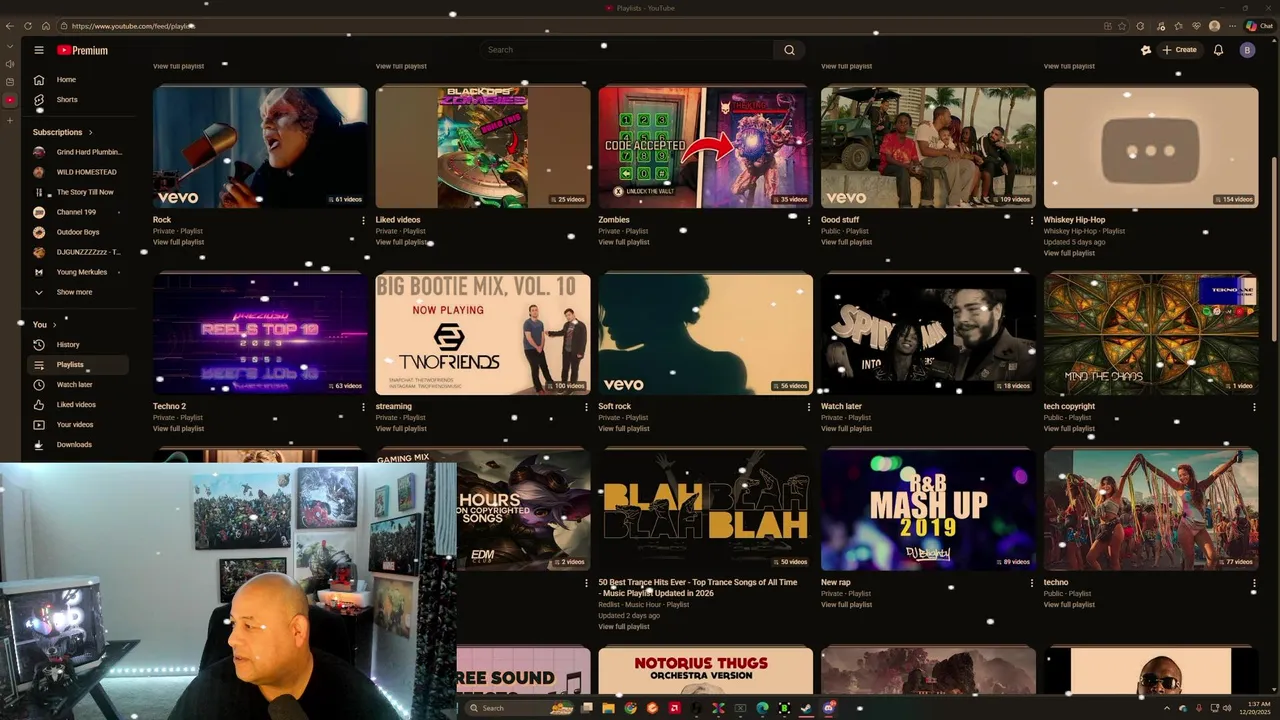The width and height of the screenshot is (1280, 720).
Task: View full playlist under Whiskey Hip-Hop
Action: pyautogui.click(x=1069, y=253)
